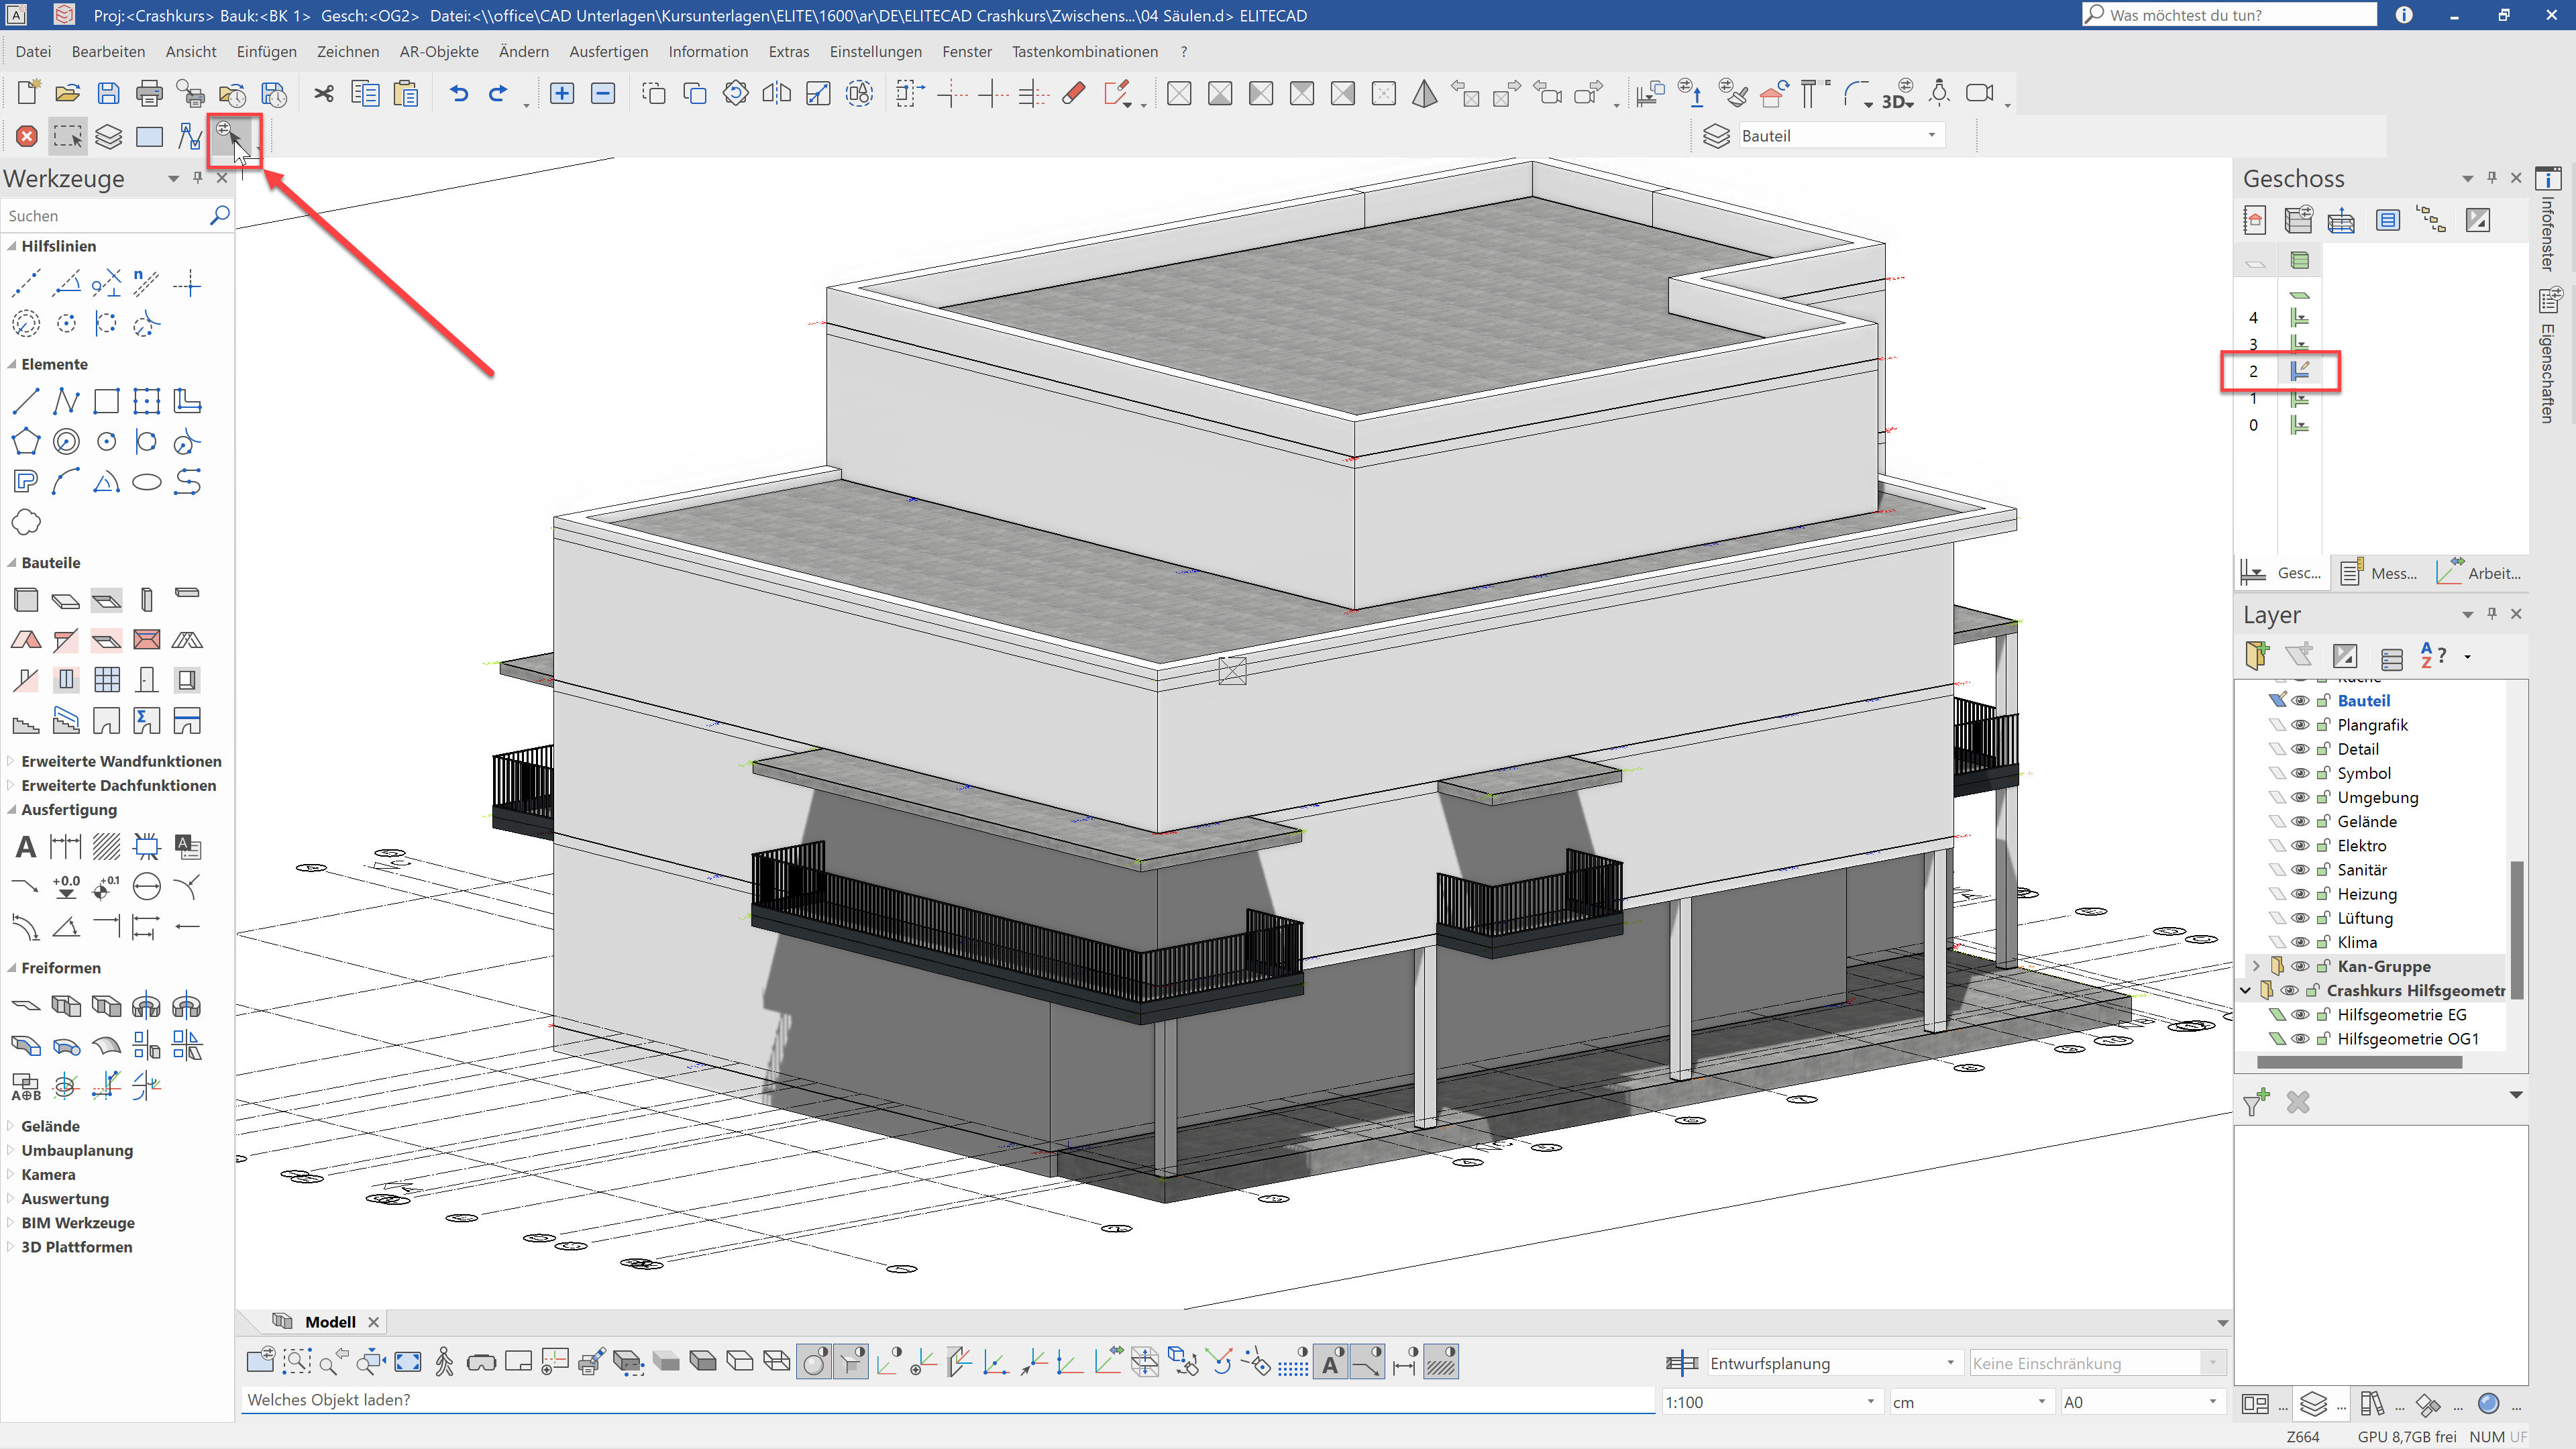The image size is (2576, 1449).
Task: Switch to the Mess... panel tab
Action: (2380, 573)
